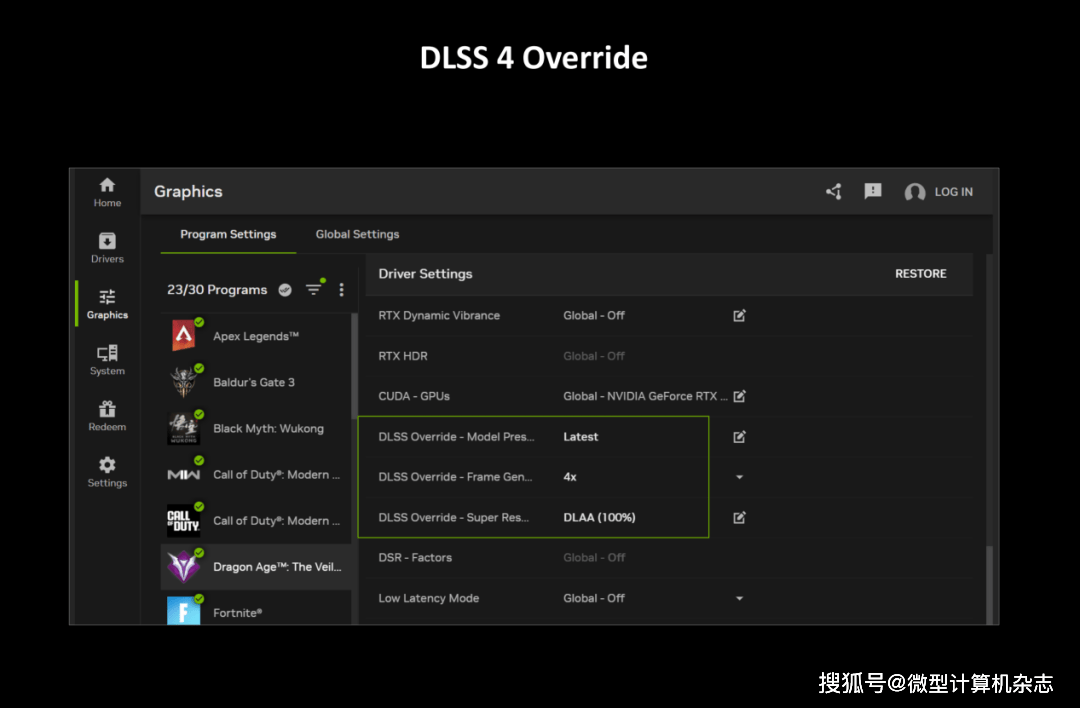Click the programs list scrollbar

tap(355, 367)
